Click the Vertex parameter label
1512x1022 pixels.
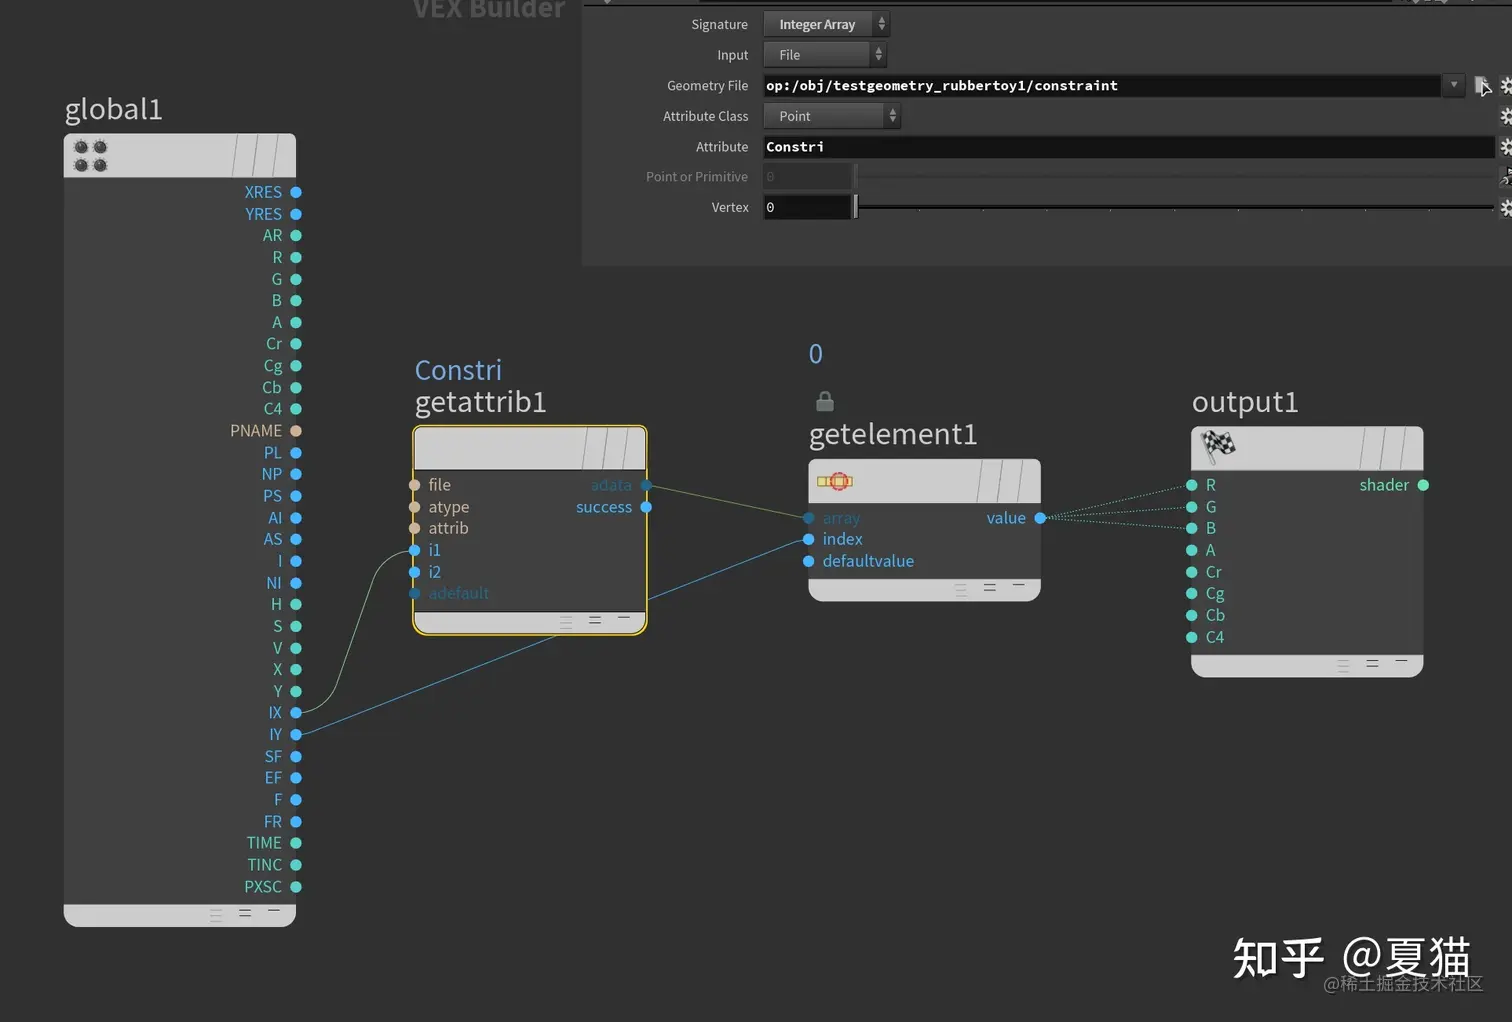[730, 207]
